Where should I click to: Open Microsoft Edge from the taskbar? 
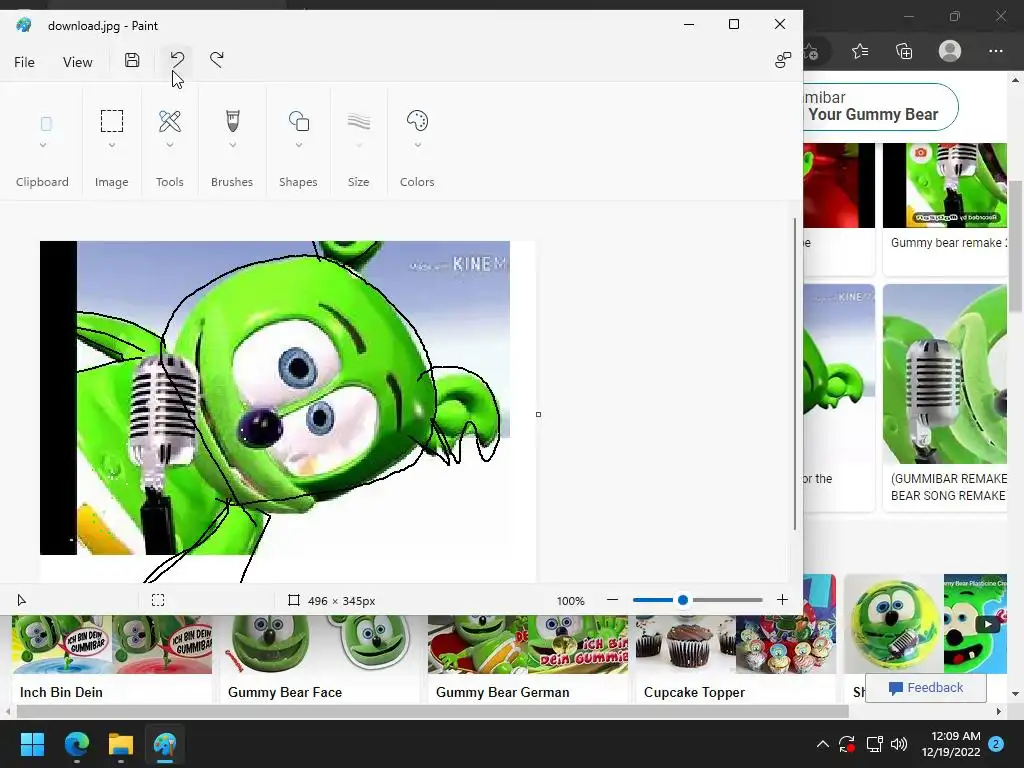click(77, 744)
